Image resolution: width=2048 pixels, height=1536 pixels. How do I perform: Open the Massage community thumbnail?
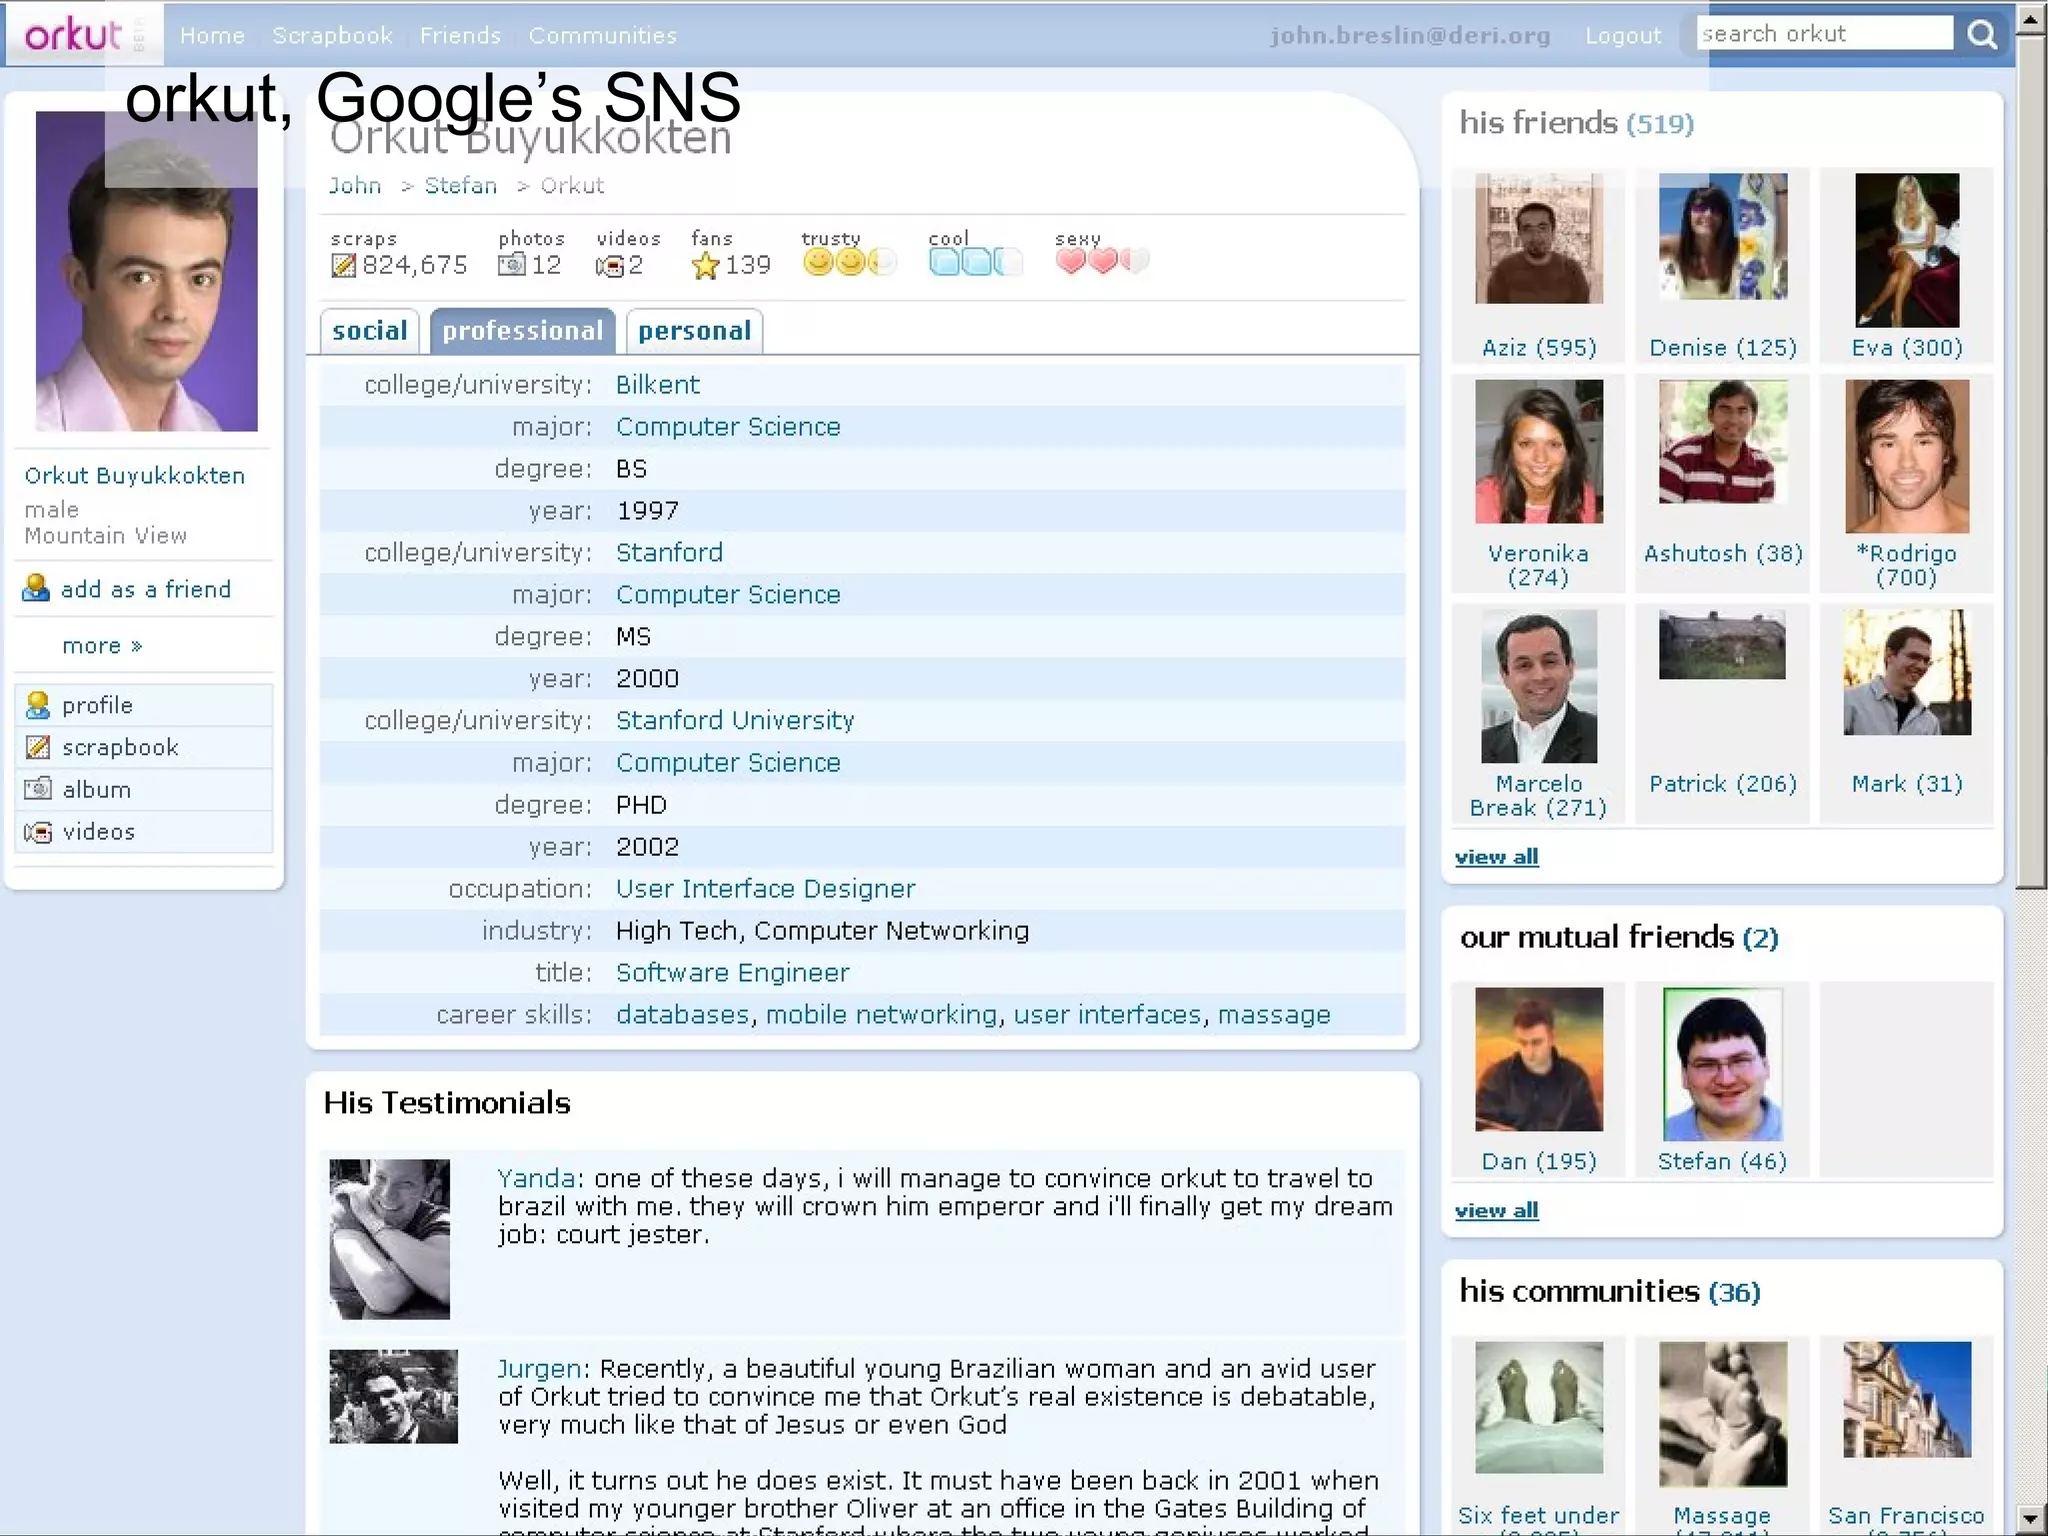pos(1723,1414)
